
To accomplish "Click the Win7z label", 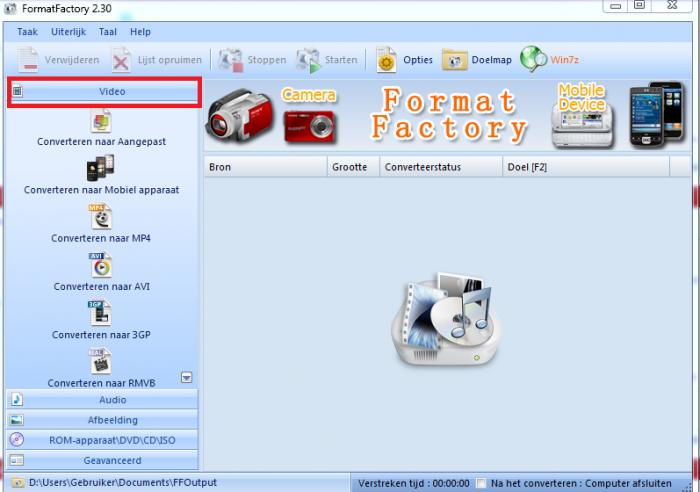I will (564, 60).
